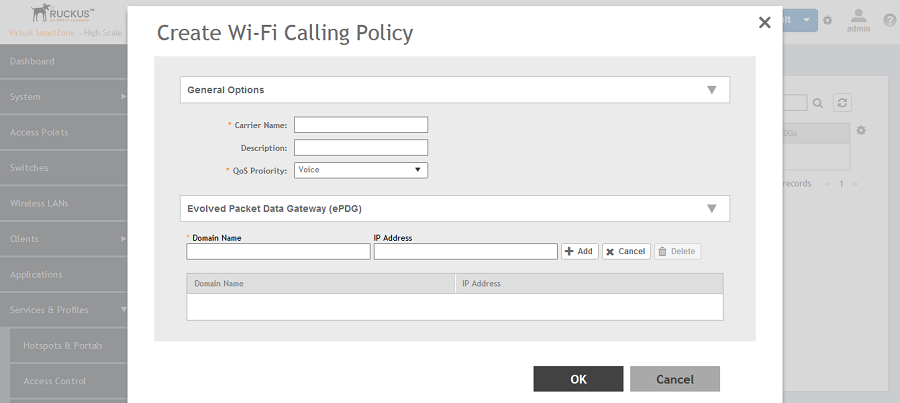Screen dimensions: 900x403
Task: Close the Create Wi-Fi Calling Policy dialog
Action: click(x=764, y=22)
